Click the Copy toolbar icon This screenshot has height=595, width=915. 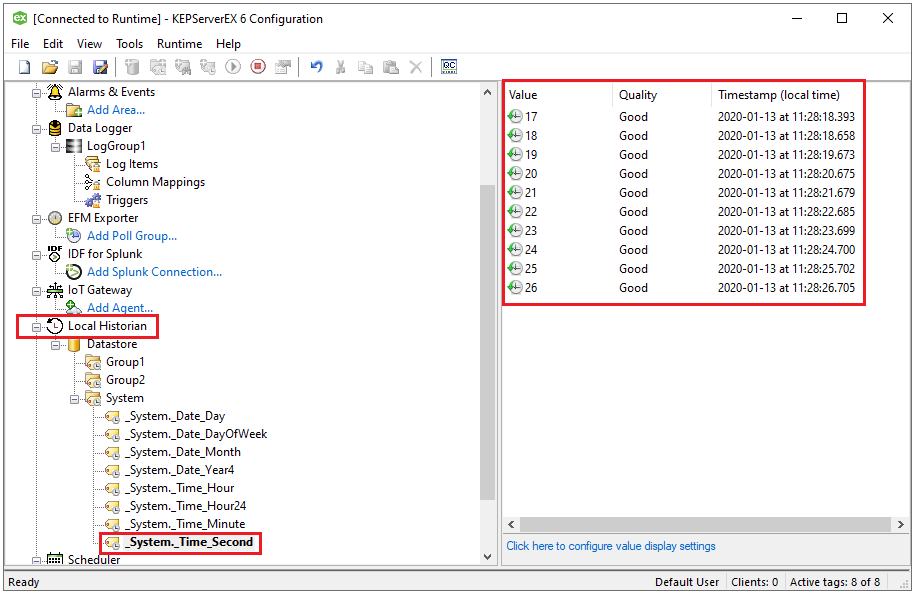coord(366,67)
